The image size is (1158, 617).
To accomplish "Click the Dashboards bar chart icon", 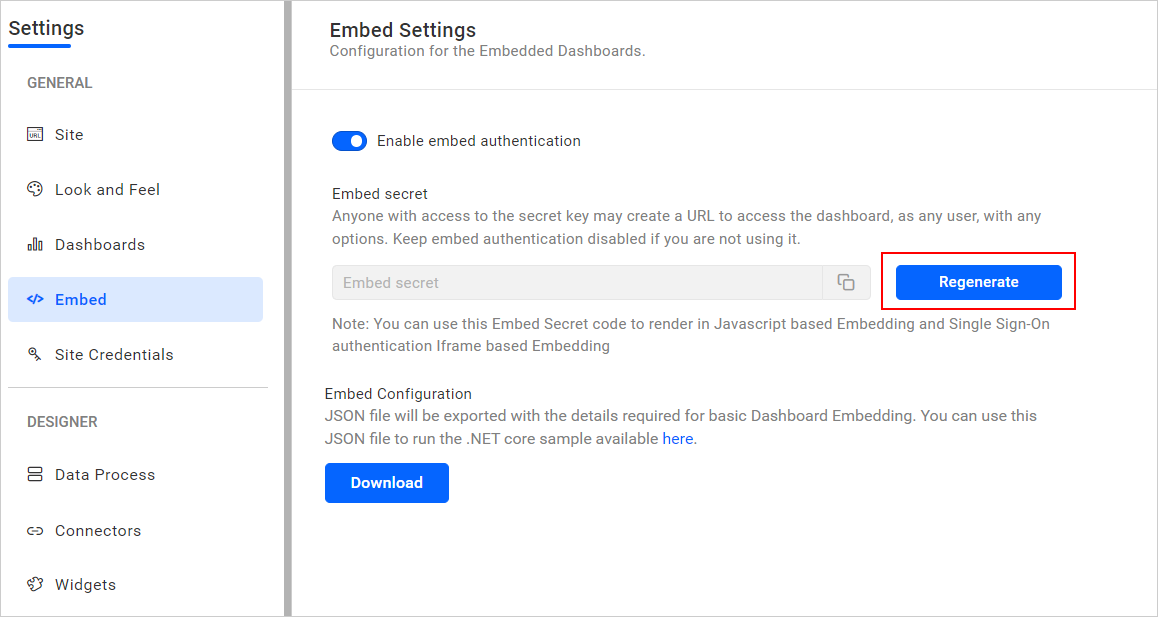I will coord(35,245).
